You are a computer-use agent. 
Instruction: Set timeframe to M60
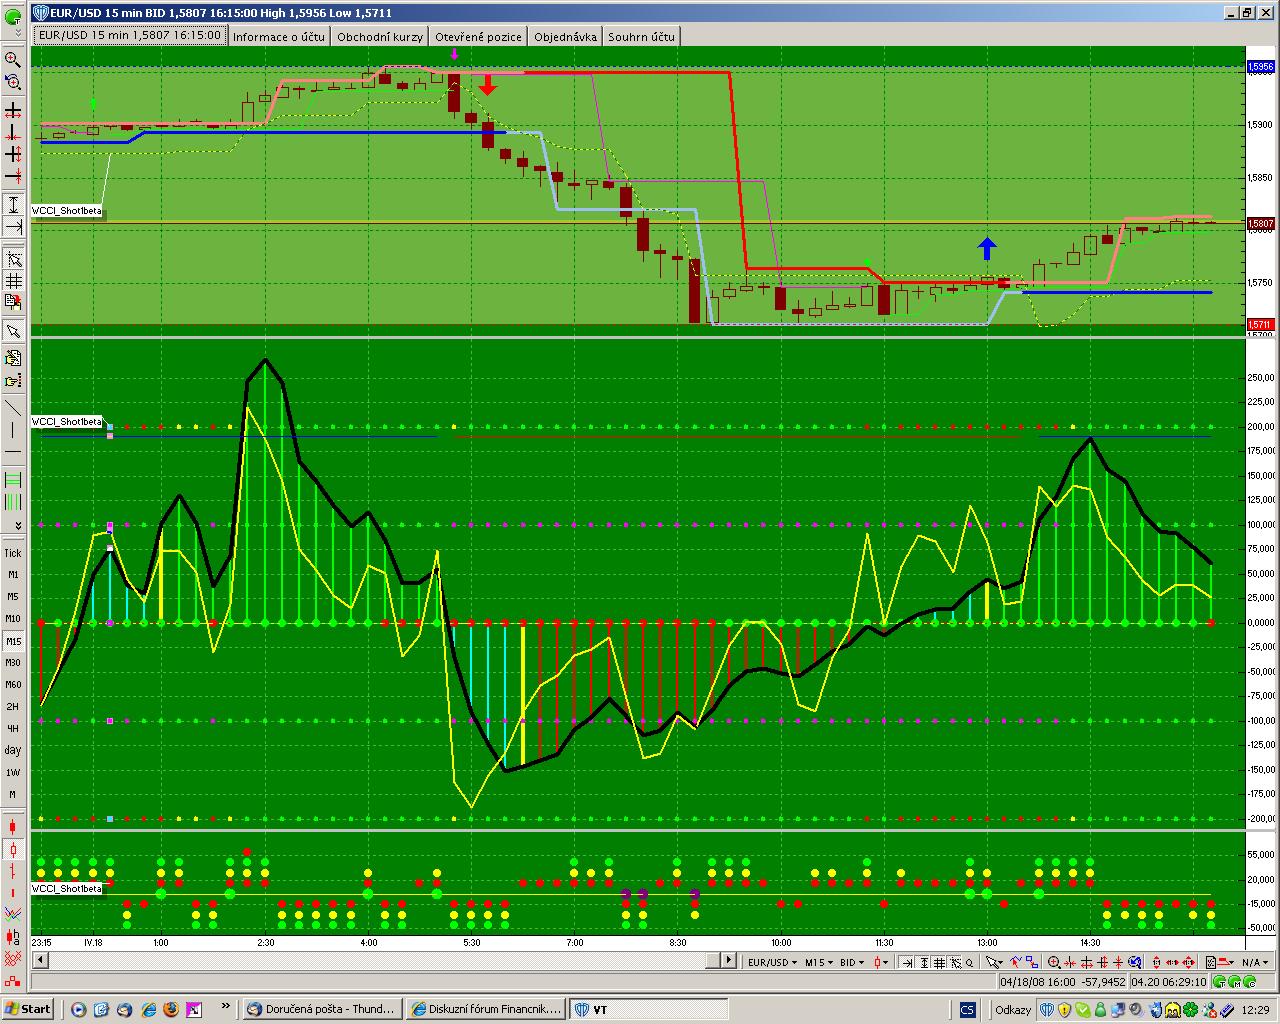click(13, 685)
